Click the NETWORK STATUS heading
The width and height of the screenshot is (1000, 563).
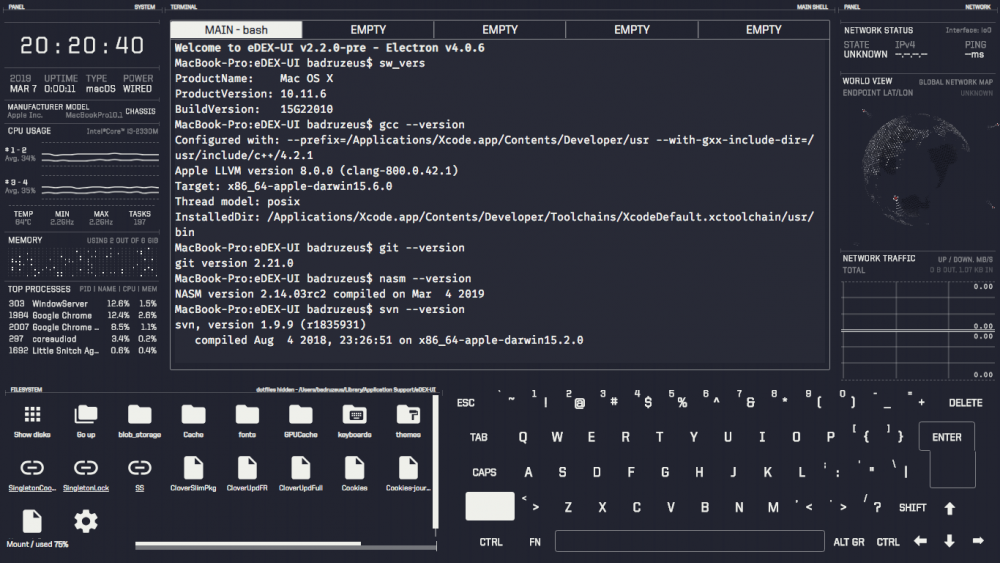[x=878, y=31]
